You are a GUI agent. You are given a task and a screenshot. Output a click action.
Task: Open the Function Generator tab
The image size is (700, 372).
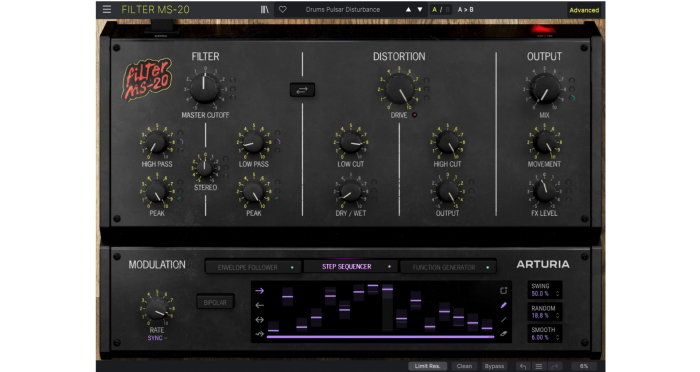(448, 268)
